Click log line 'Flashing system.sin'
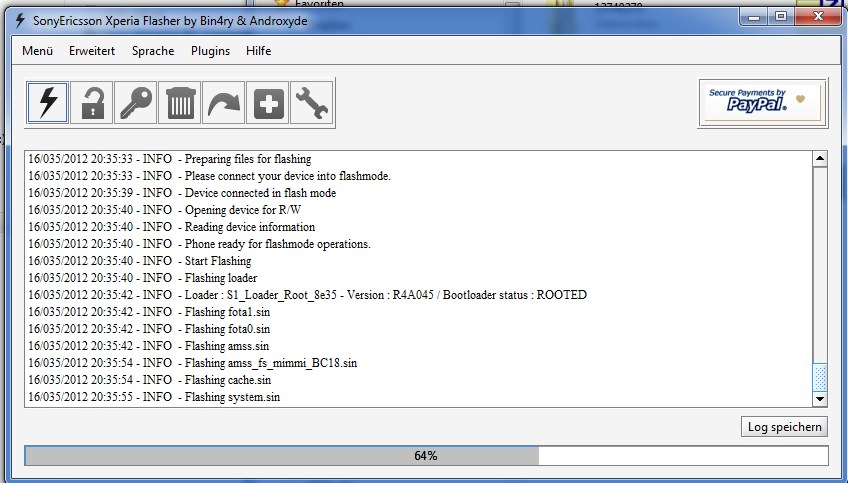 coord(154,397)
